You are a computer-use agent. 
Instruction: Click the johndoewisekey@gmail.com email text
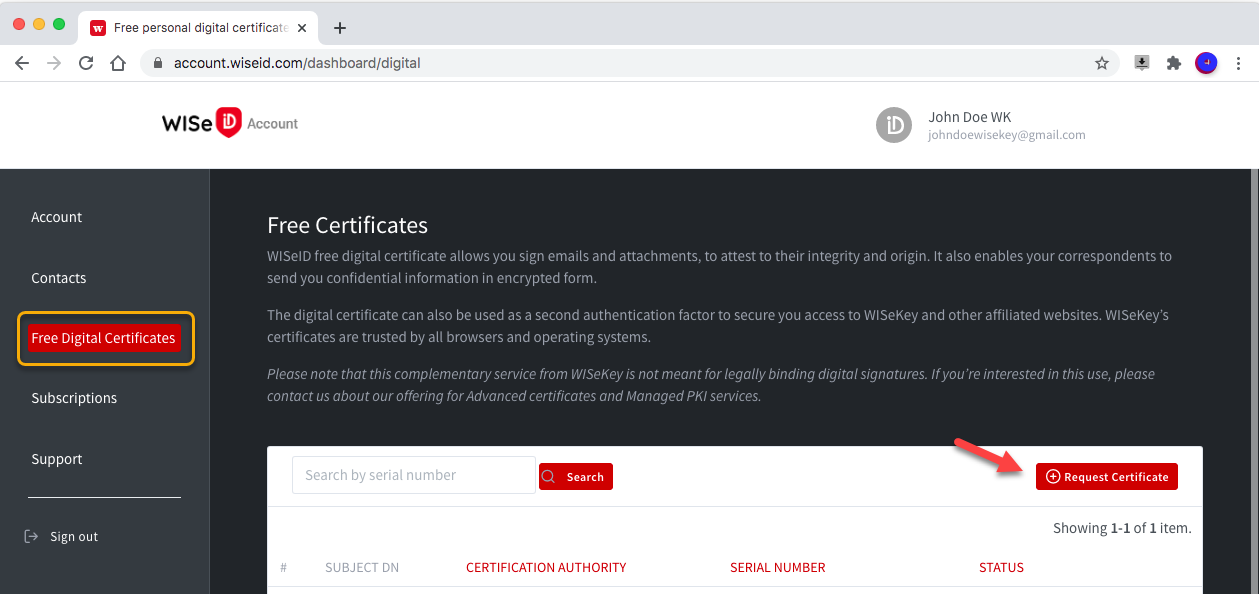(x=1006, y=135)
